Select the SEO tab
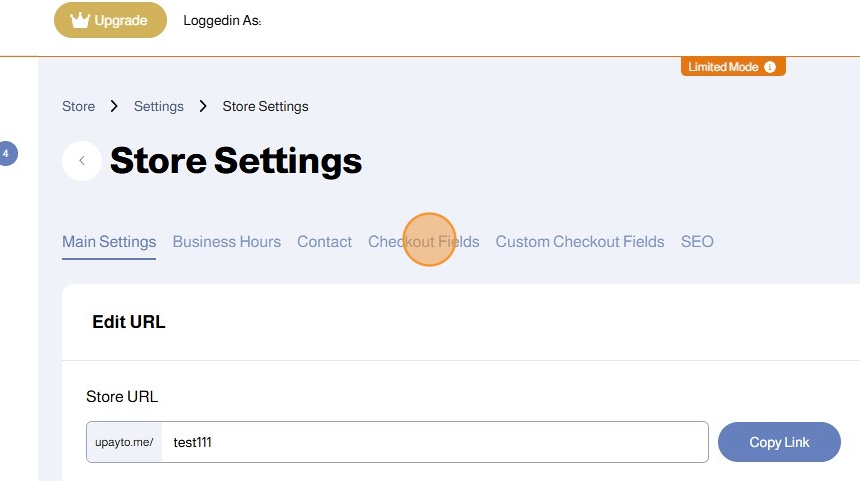 (x=697, y=242)
